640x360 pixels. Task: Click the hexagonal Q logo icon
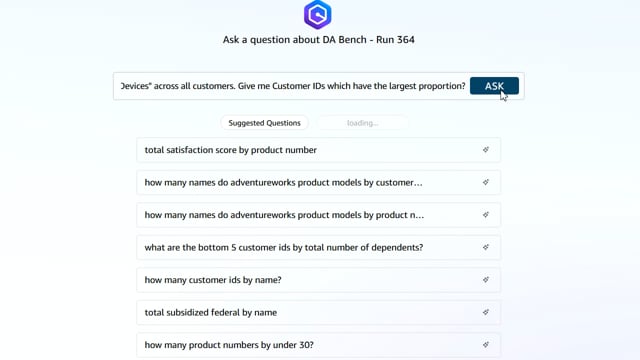pyautogui.click(x=318, y=15)
